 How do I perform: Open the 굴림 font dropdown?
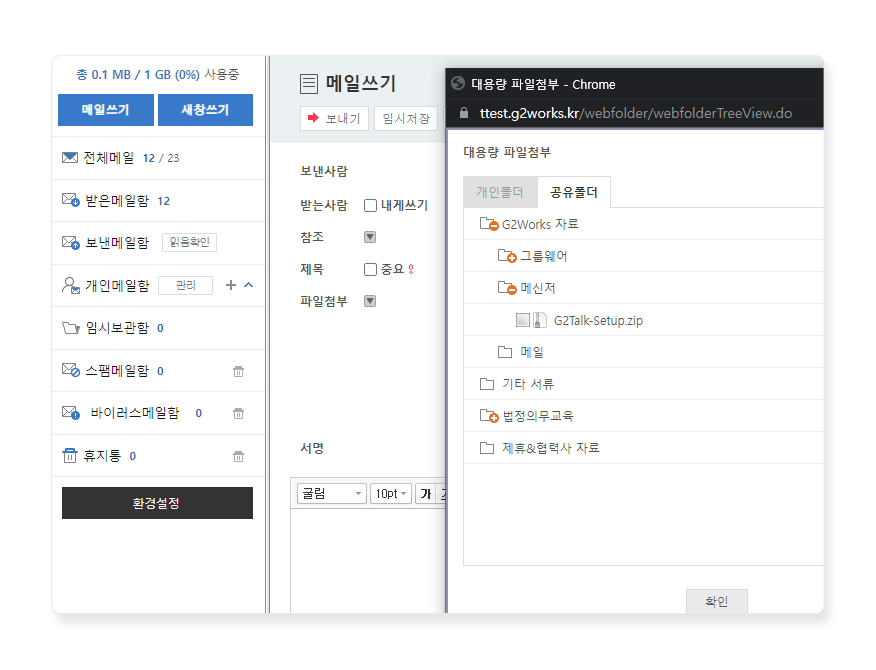pyautogui.click(x=332, y=494)
